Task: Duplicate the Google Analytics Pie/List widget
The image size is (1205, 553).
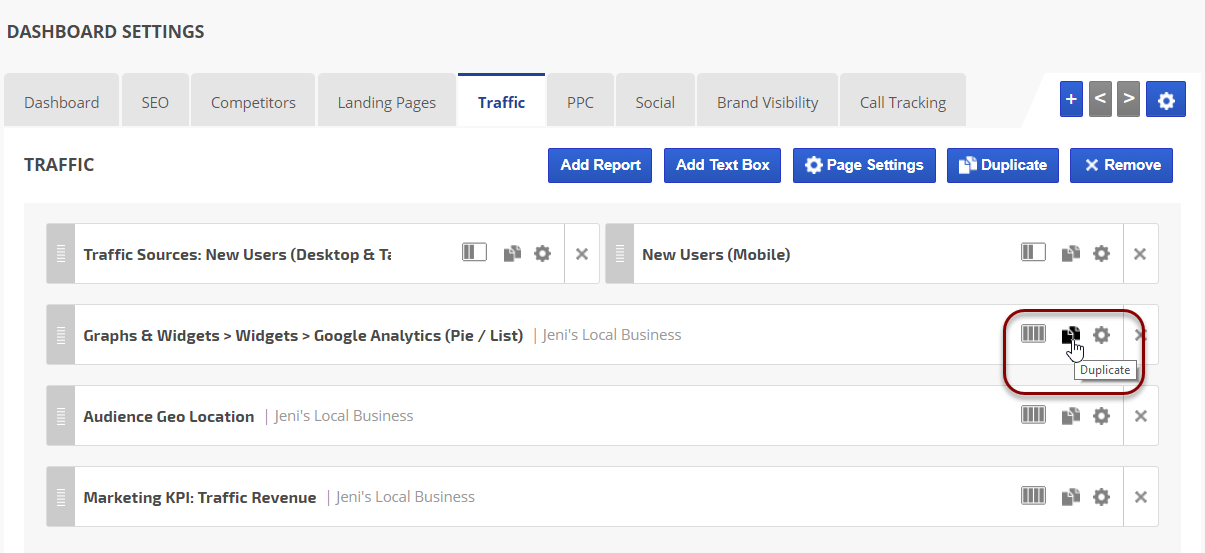Action: click(1071, 335)
